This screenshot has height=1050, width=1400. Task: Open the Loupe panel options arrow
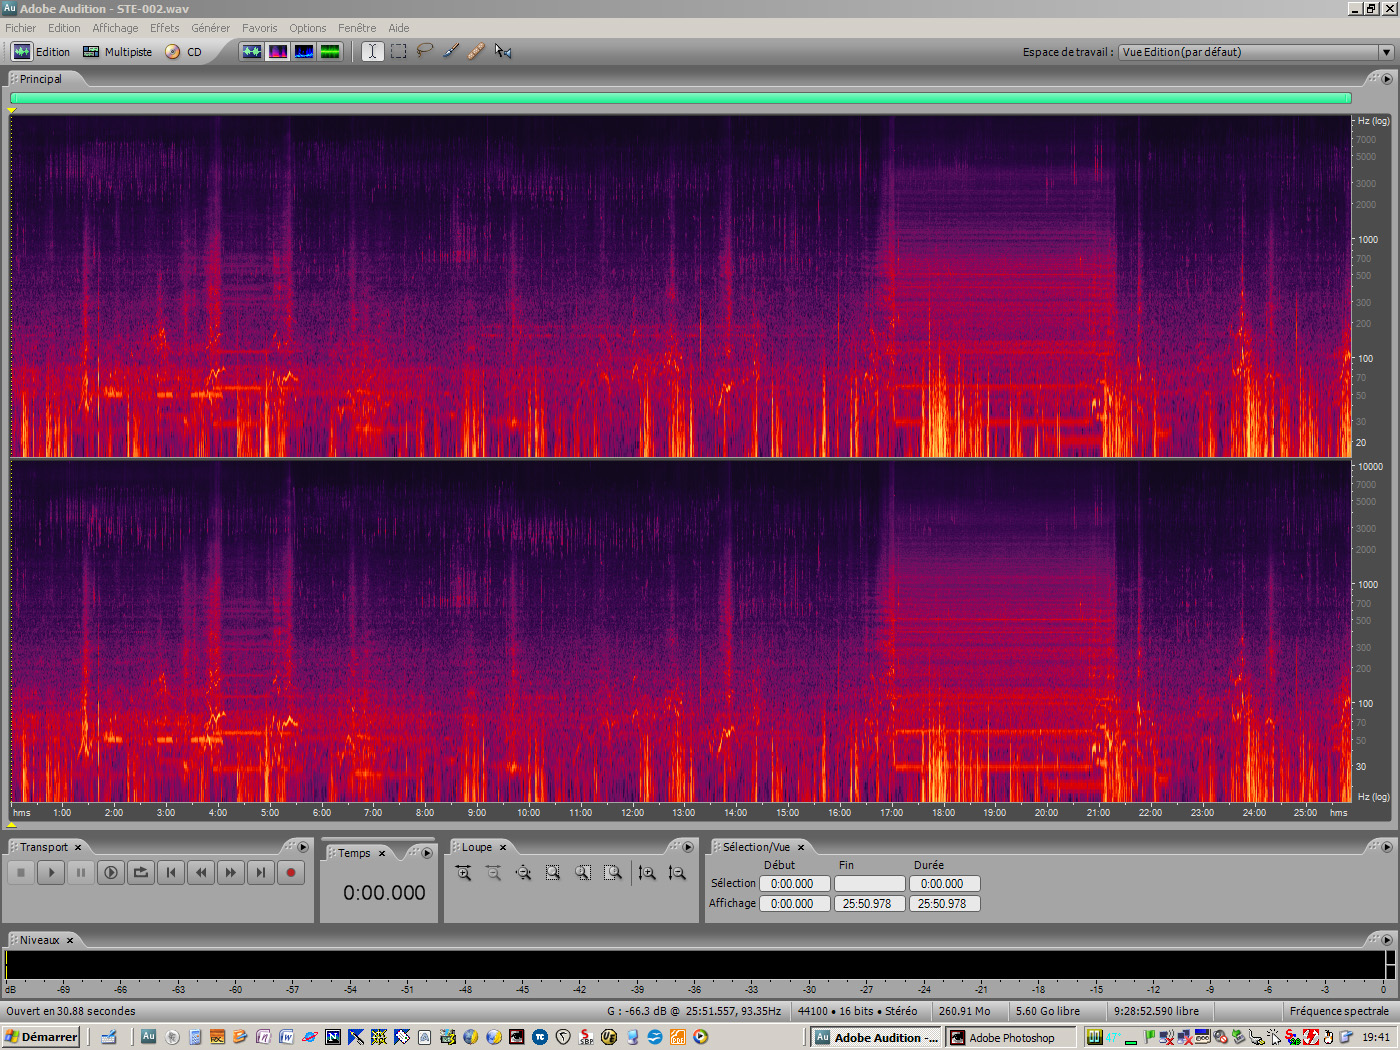[x=688, y=847]
